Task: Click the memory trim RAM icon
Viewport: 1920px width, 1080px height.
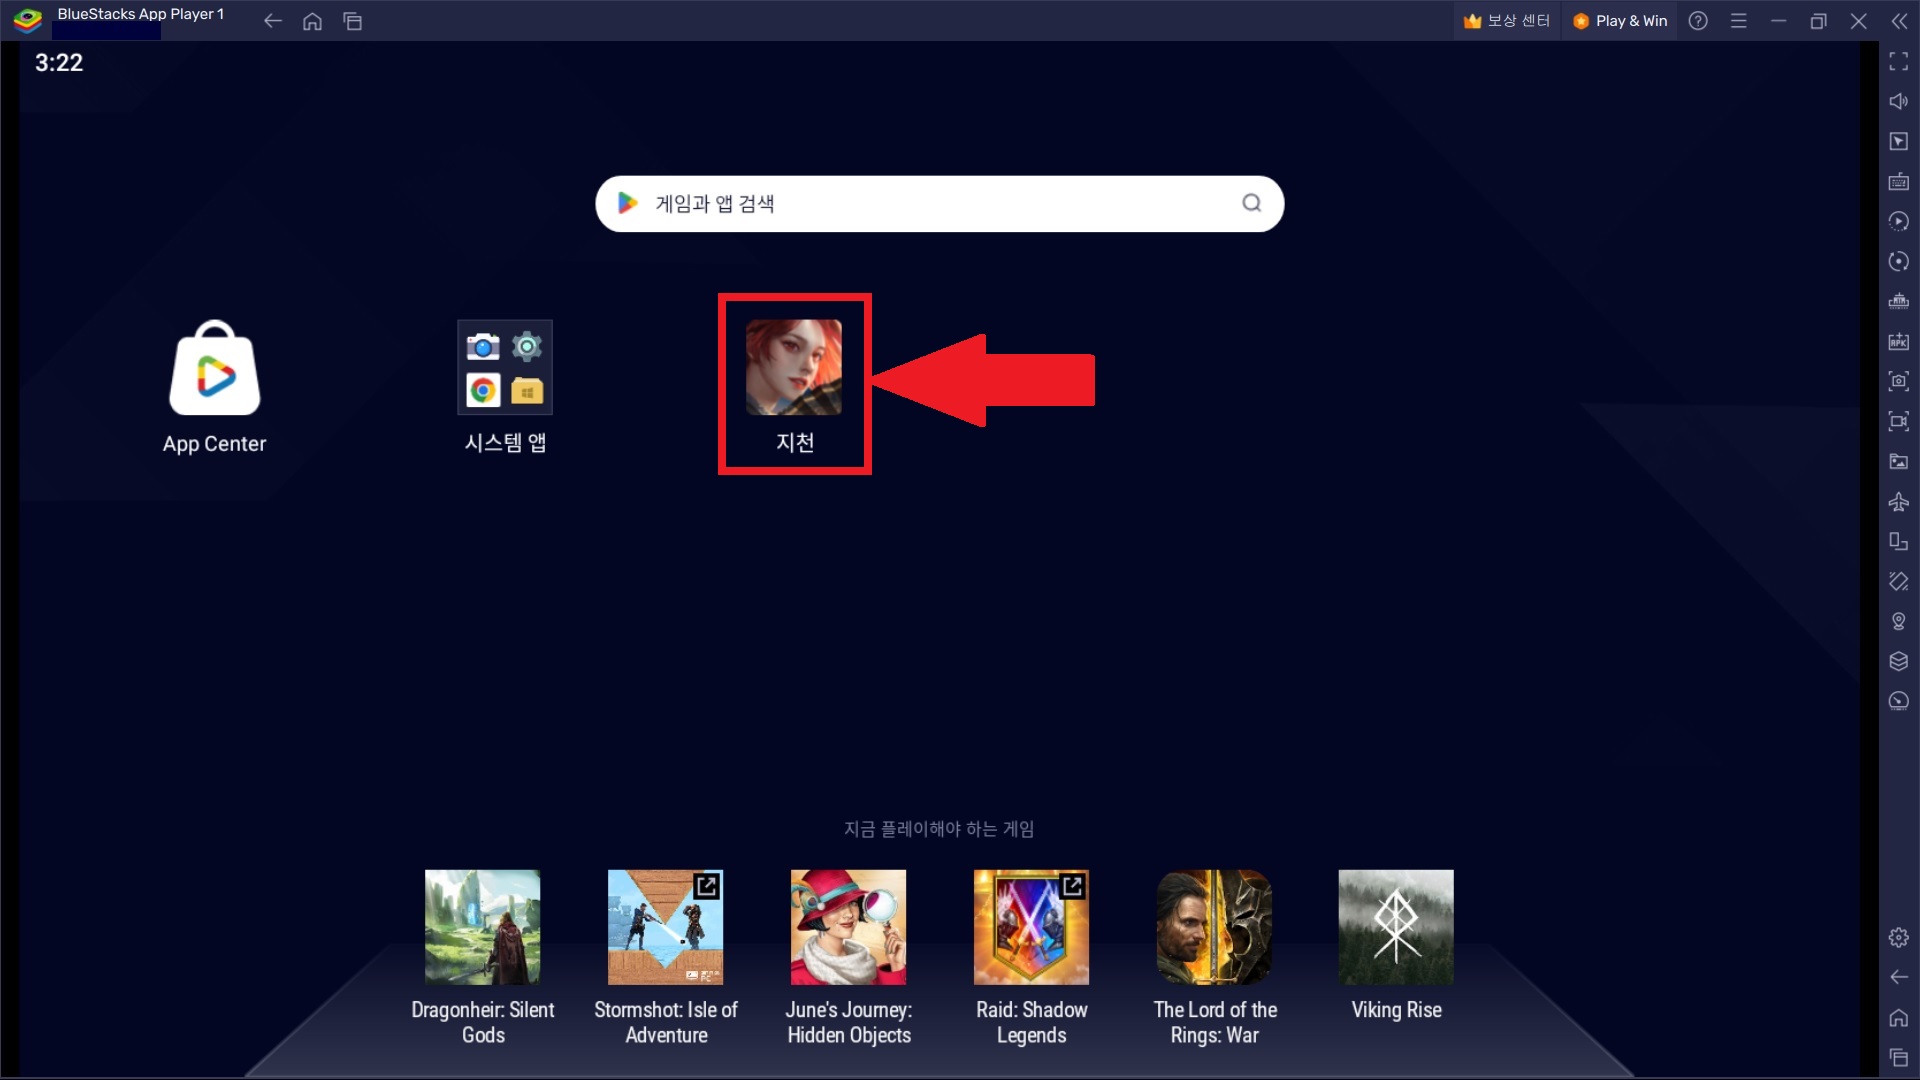Action: pos(1898,302)
